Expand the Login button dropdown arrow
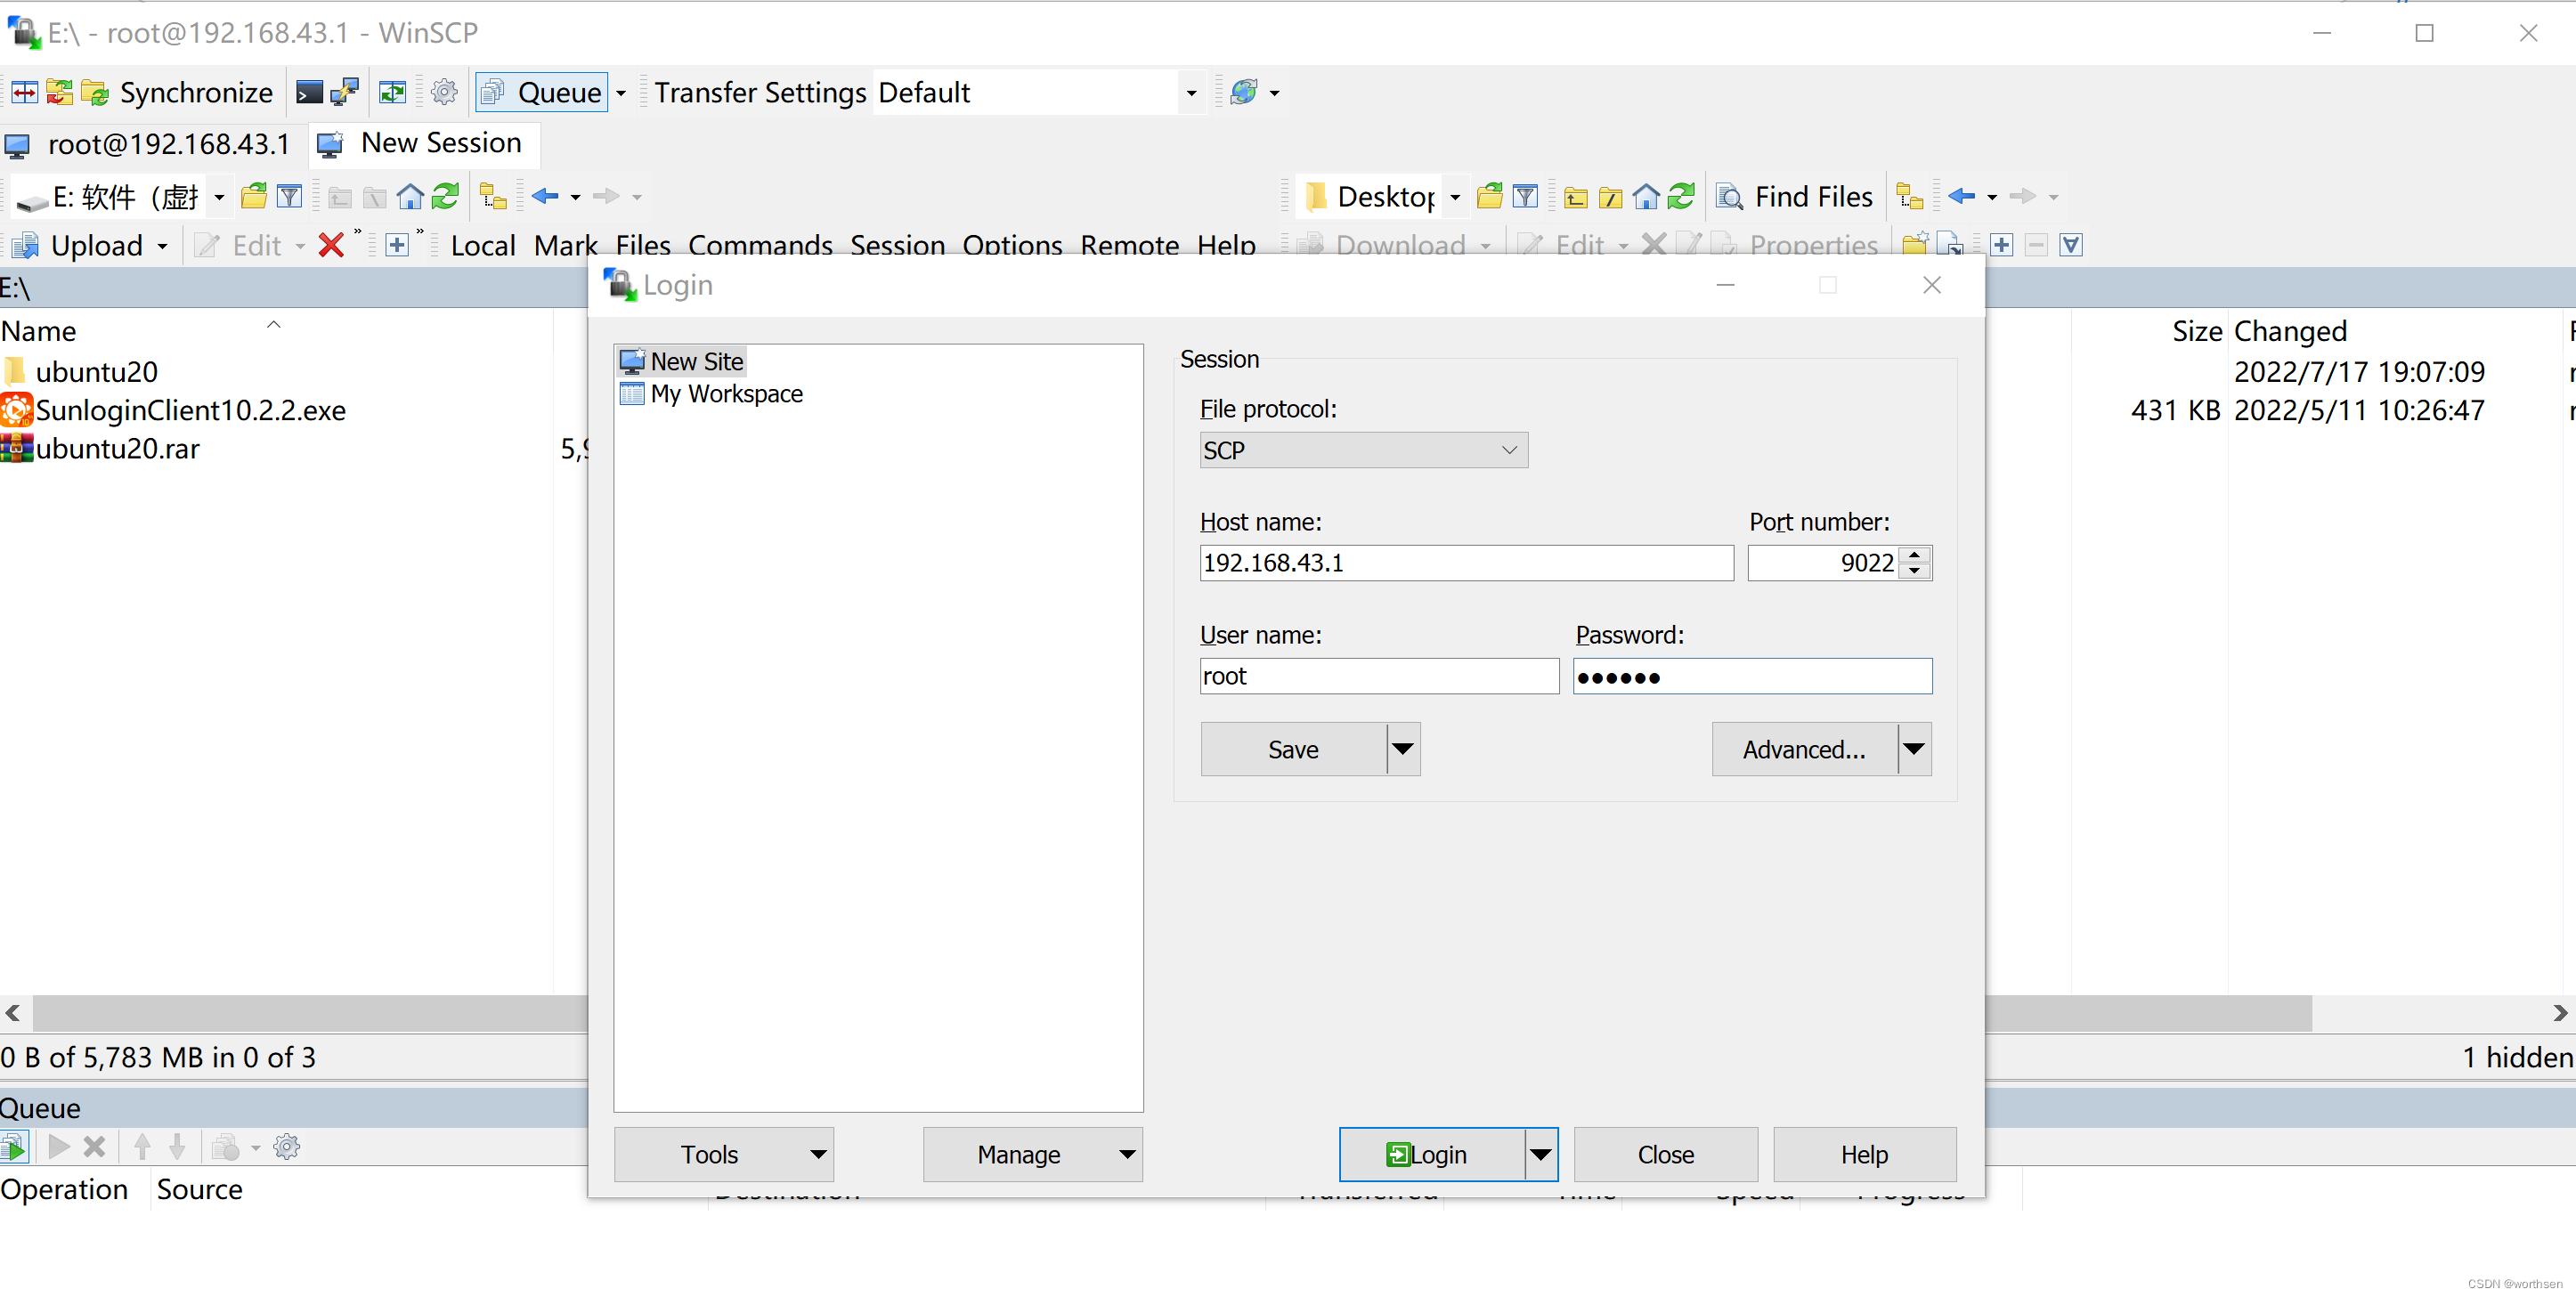The width and height of the screenshot is (2576, 1297). pos(1540,1154)
